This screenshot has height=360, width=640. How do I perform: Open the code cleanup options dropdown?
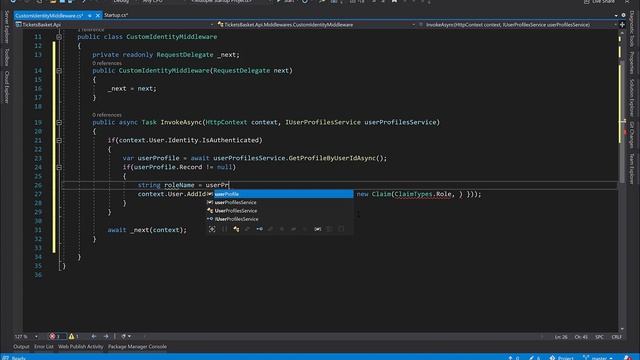tap(129, 336)
